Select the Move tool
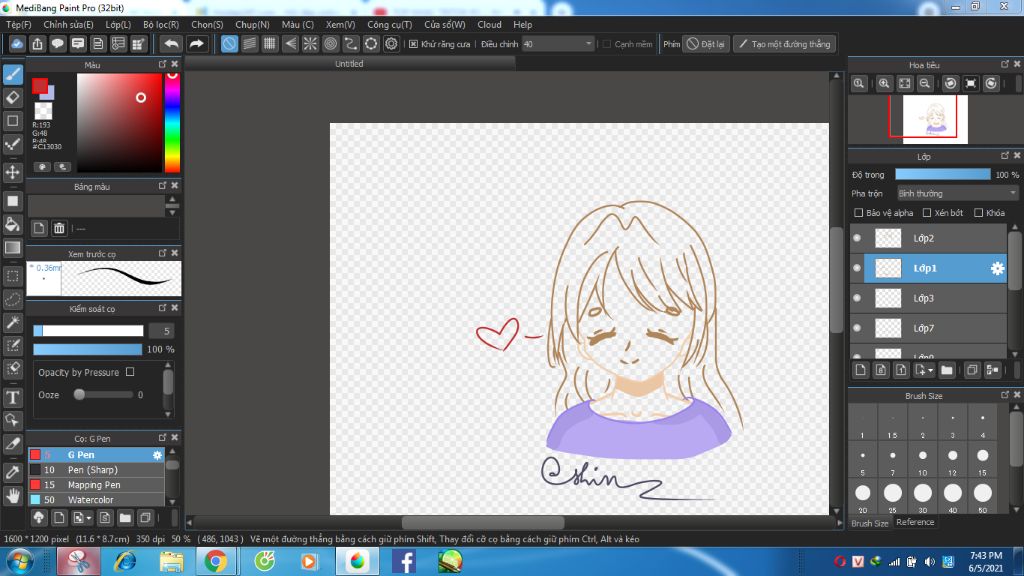 pyautogui.click(x=13, y=172)
